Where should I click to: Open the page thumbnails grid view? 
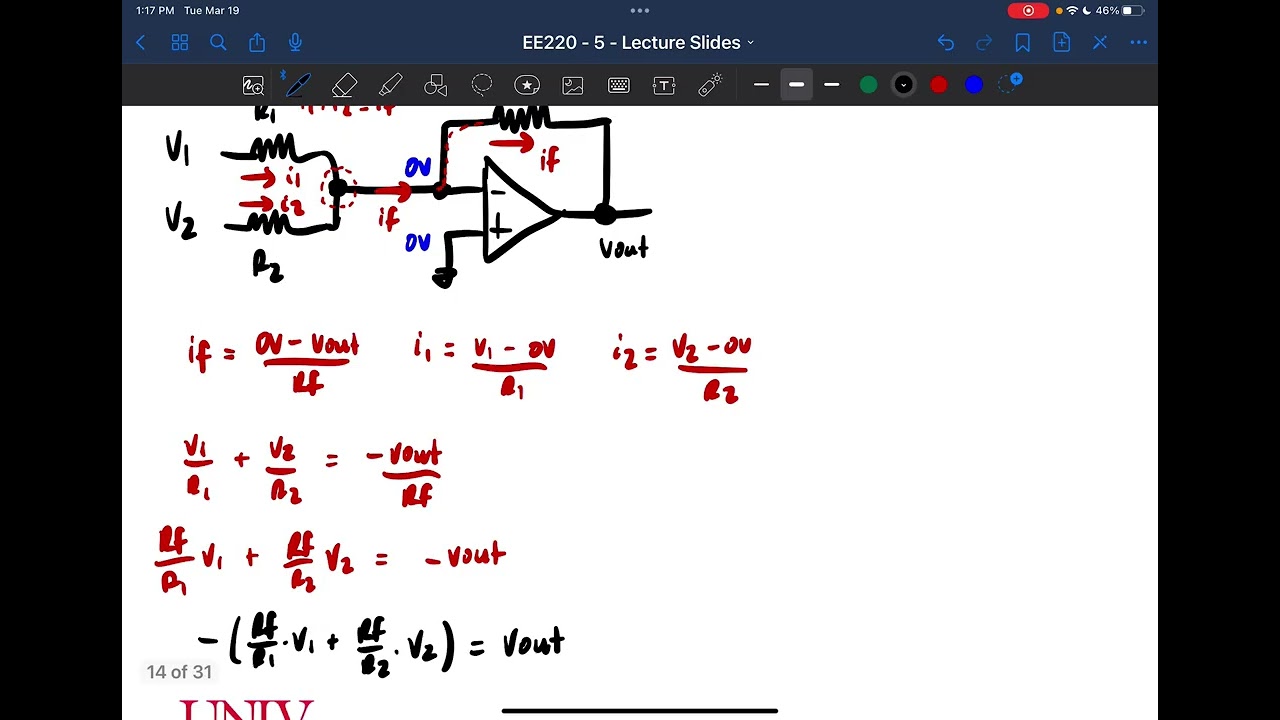(180, 42)
